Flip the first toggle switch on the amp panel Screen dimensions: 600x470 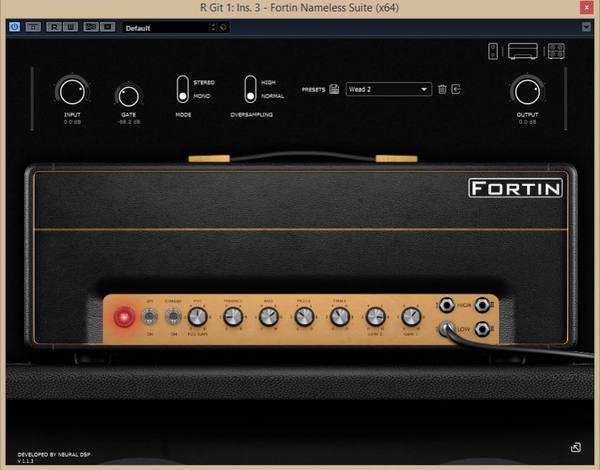150,317
